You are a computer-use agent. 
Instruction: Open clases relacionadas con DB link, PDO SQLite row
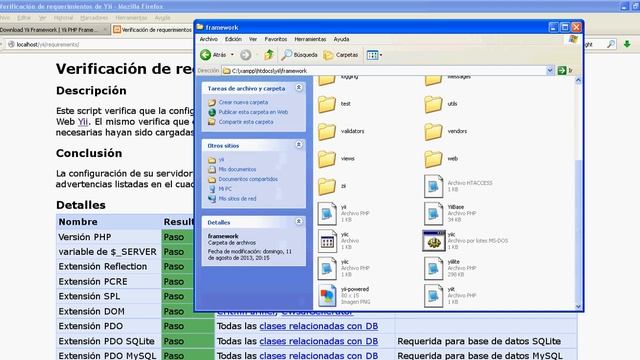point(318,341)
